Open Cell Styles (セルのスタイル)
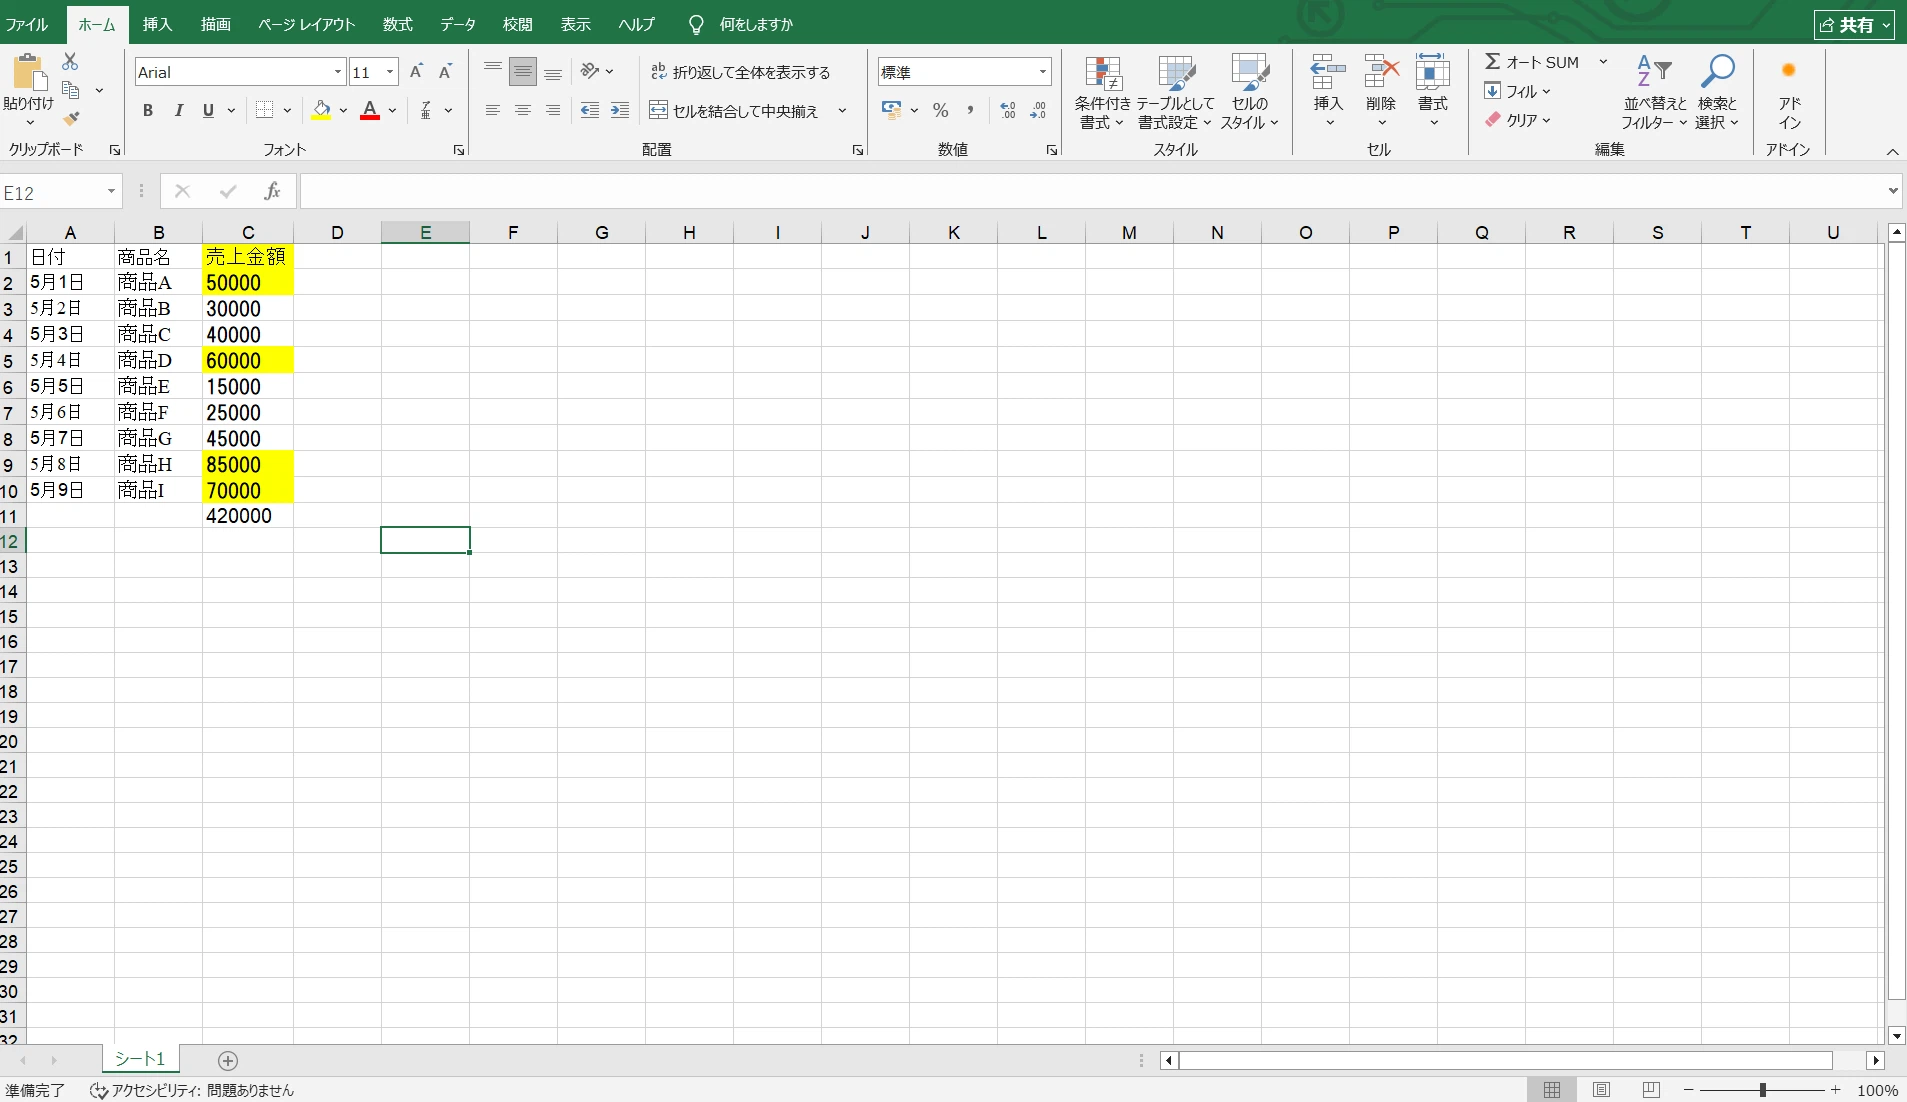Image resolution: width=1907 pixels, height=1102 pixels. point(1250,93)
